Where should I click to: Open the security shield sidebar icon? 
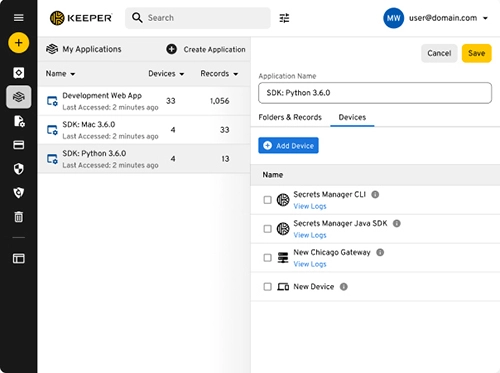pyautogui.click(x=19, y=169)
